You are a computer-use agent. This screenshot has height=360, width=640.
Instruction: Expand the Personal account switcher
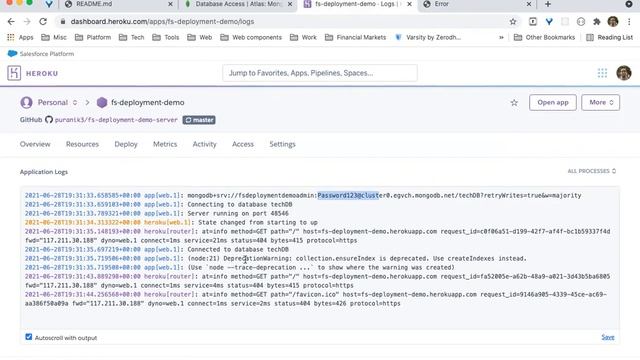pyautogui.click(x=75, y=102)
